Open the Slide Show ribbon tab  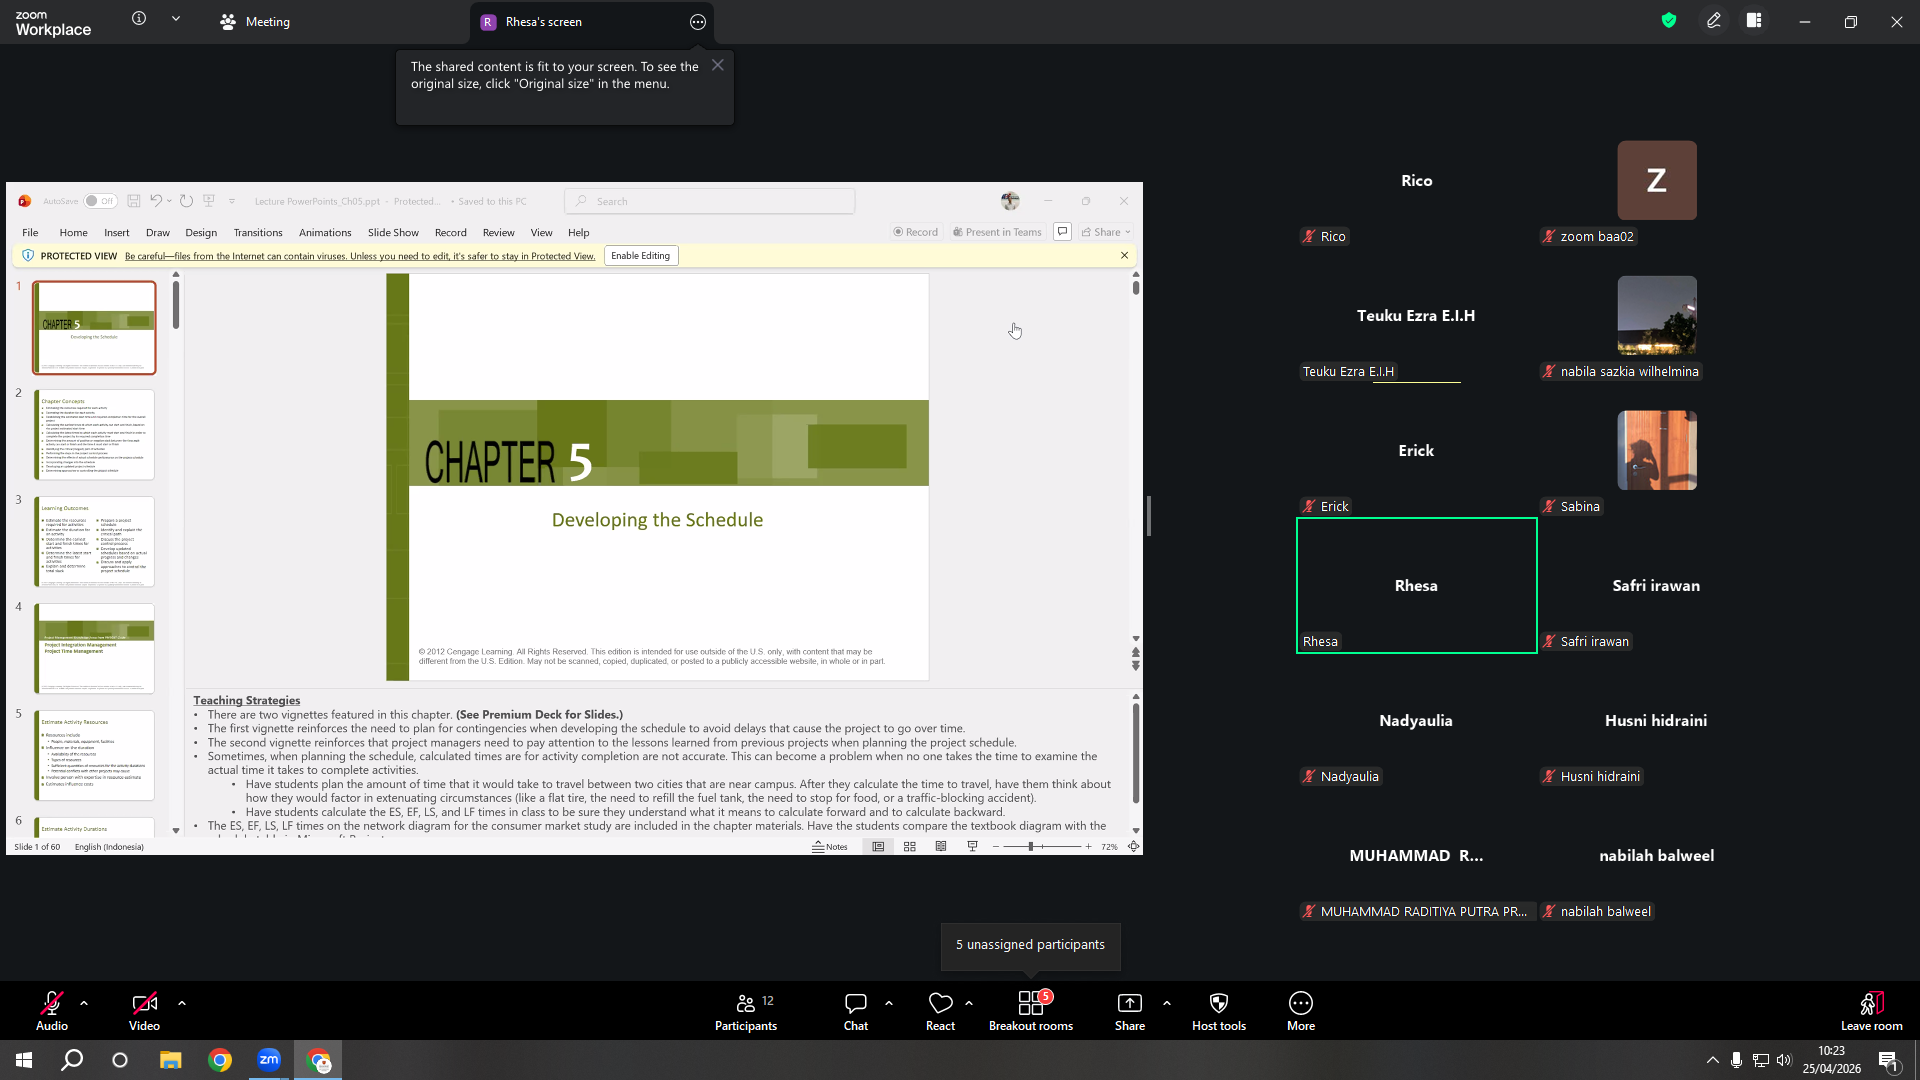393,232
